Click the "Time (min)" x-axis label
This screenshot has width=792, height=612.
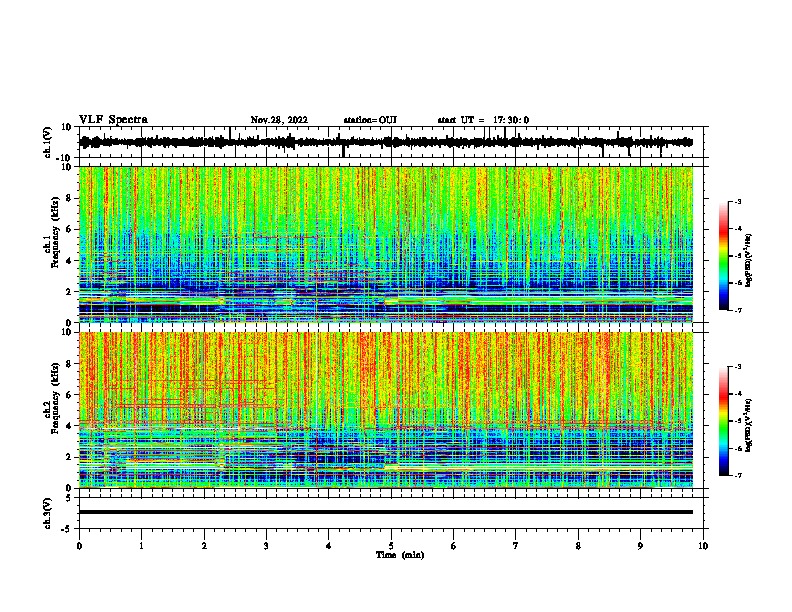click(x=400, y=555)
